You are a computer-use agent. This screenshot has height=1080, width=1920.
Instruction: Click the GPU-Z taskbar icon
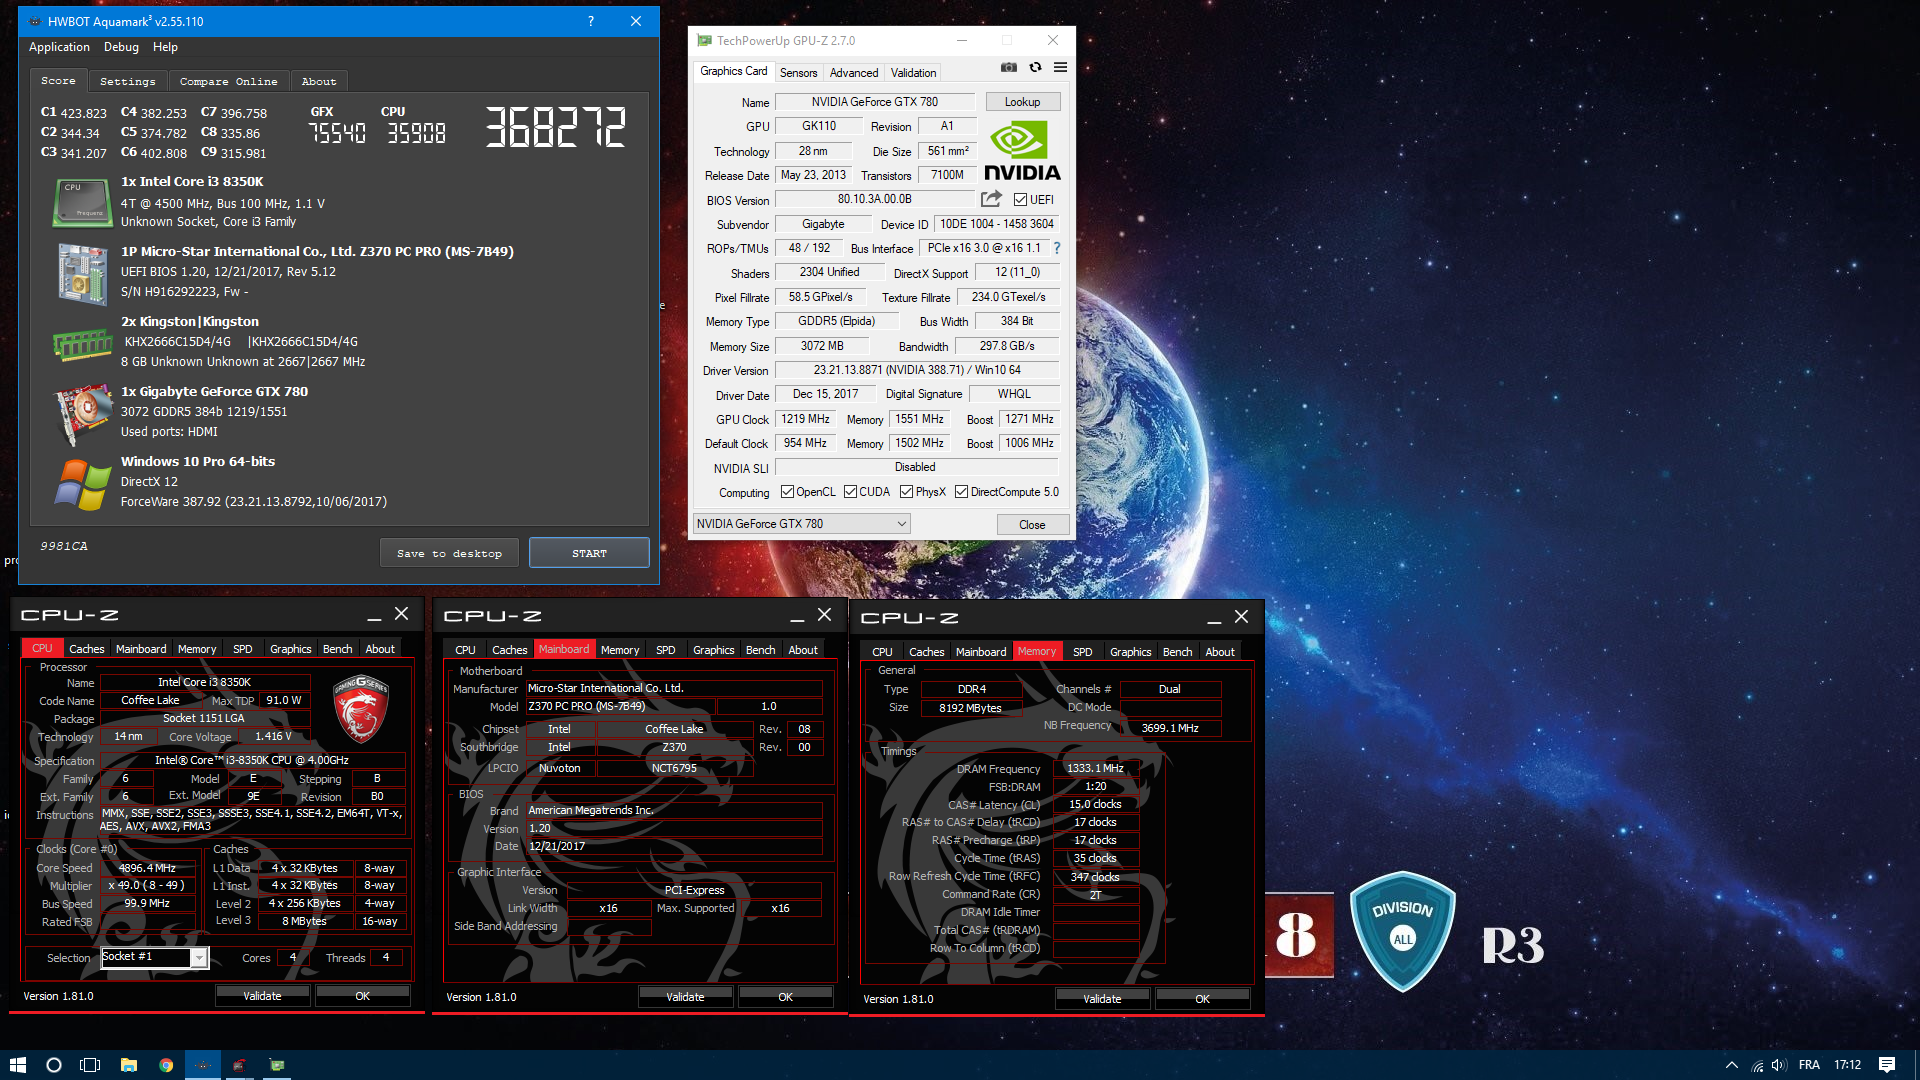click(277, 1065)
